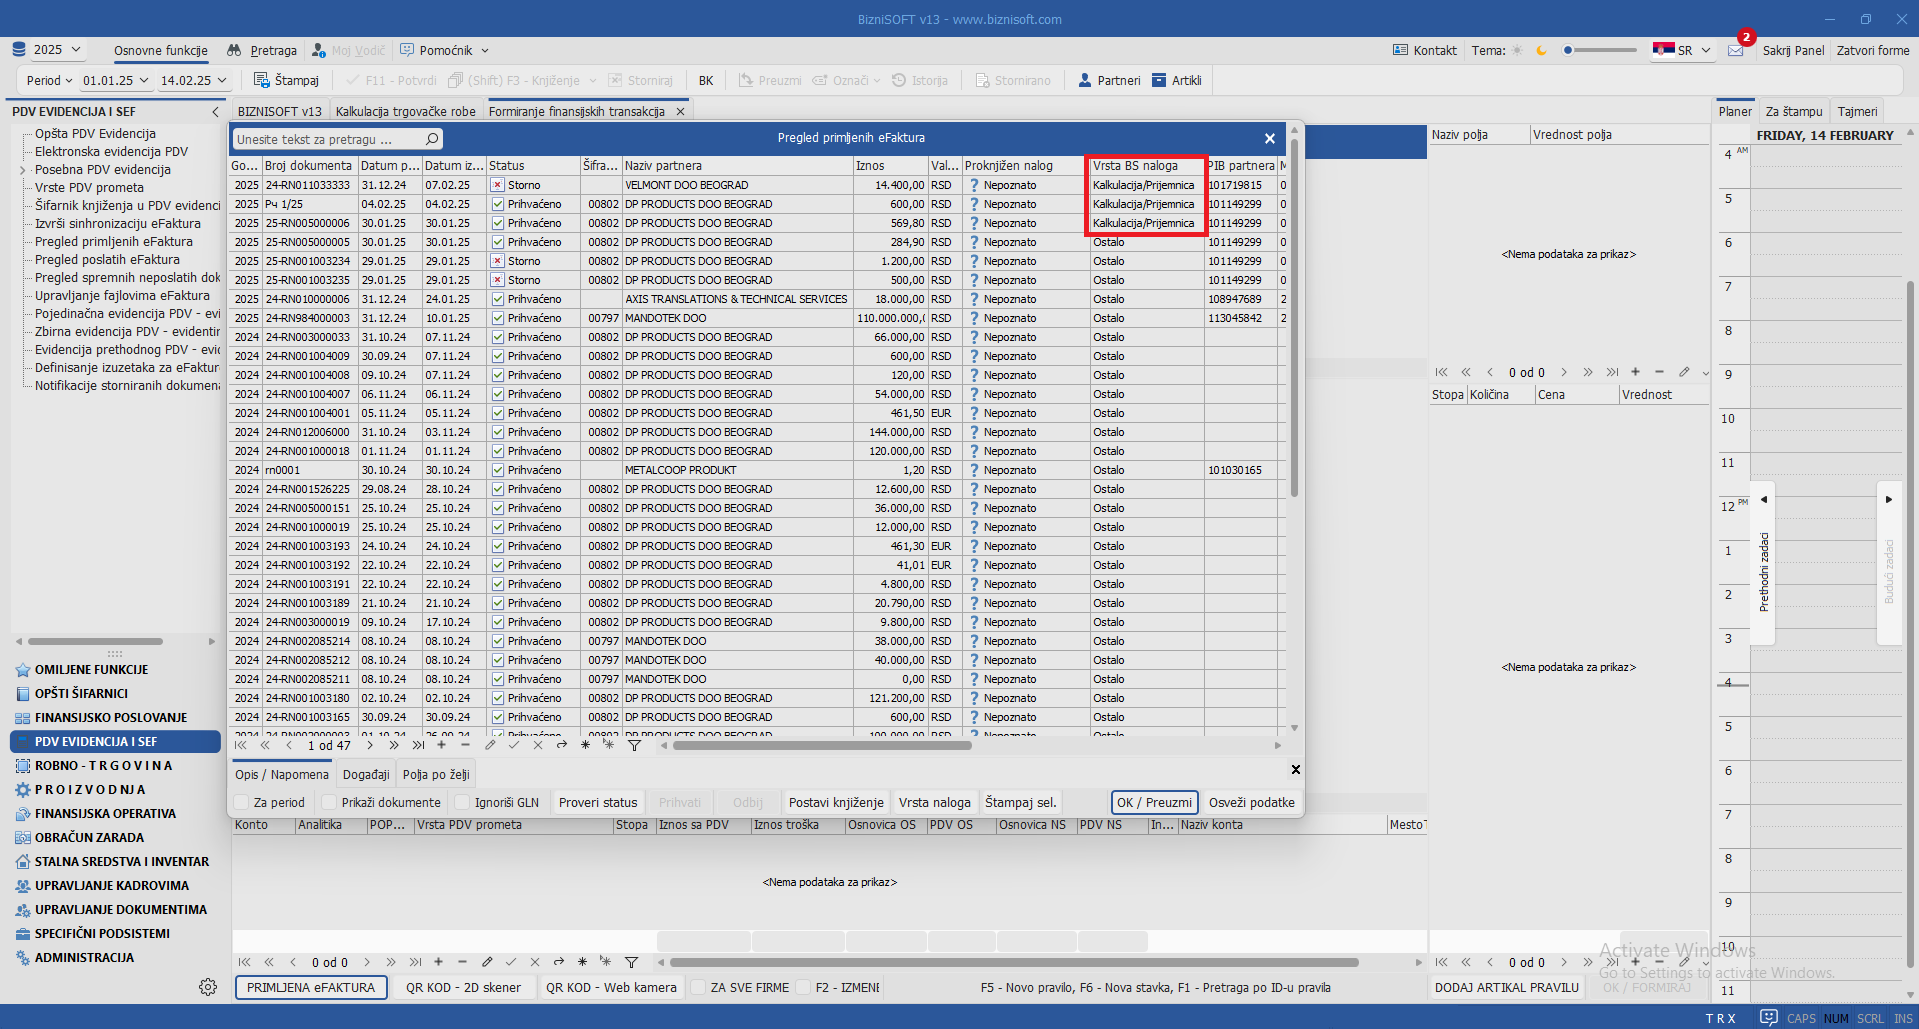Tick the Prikaži dokumente checkbox
This screenshot has width=1919, height=1029.
tap(329, 802)
